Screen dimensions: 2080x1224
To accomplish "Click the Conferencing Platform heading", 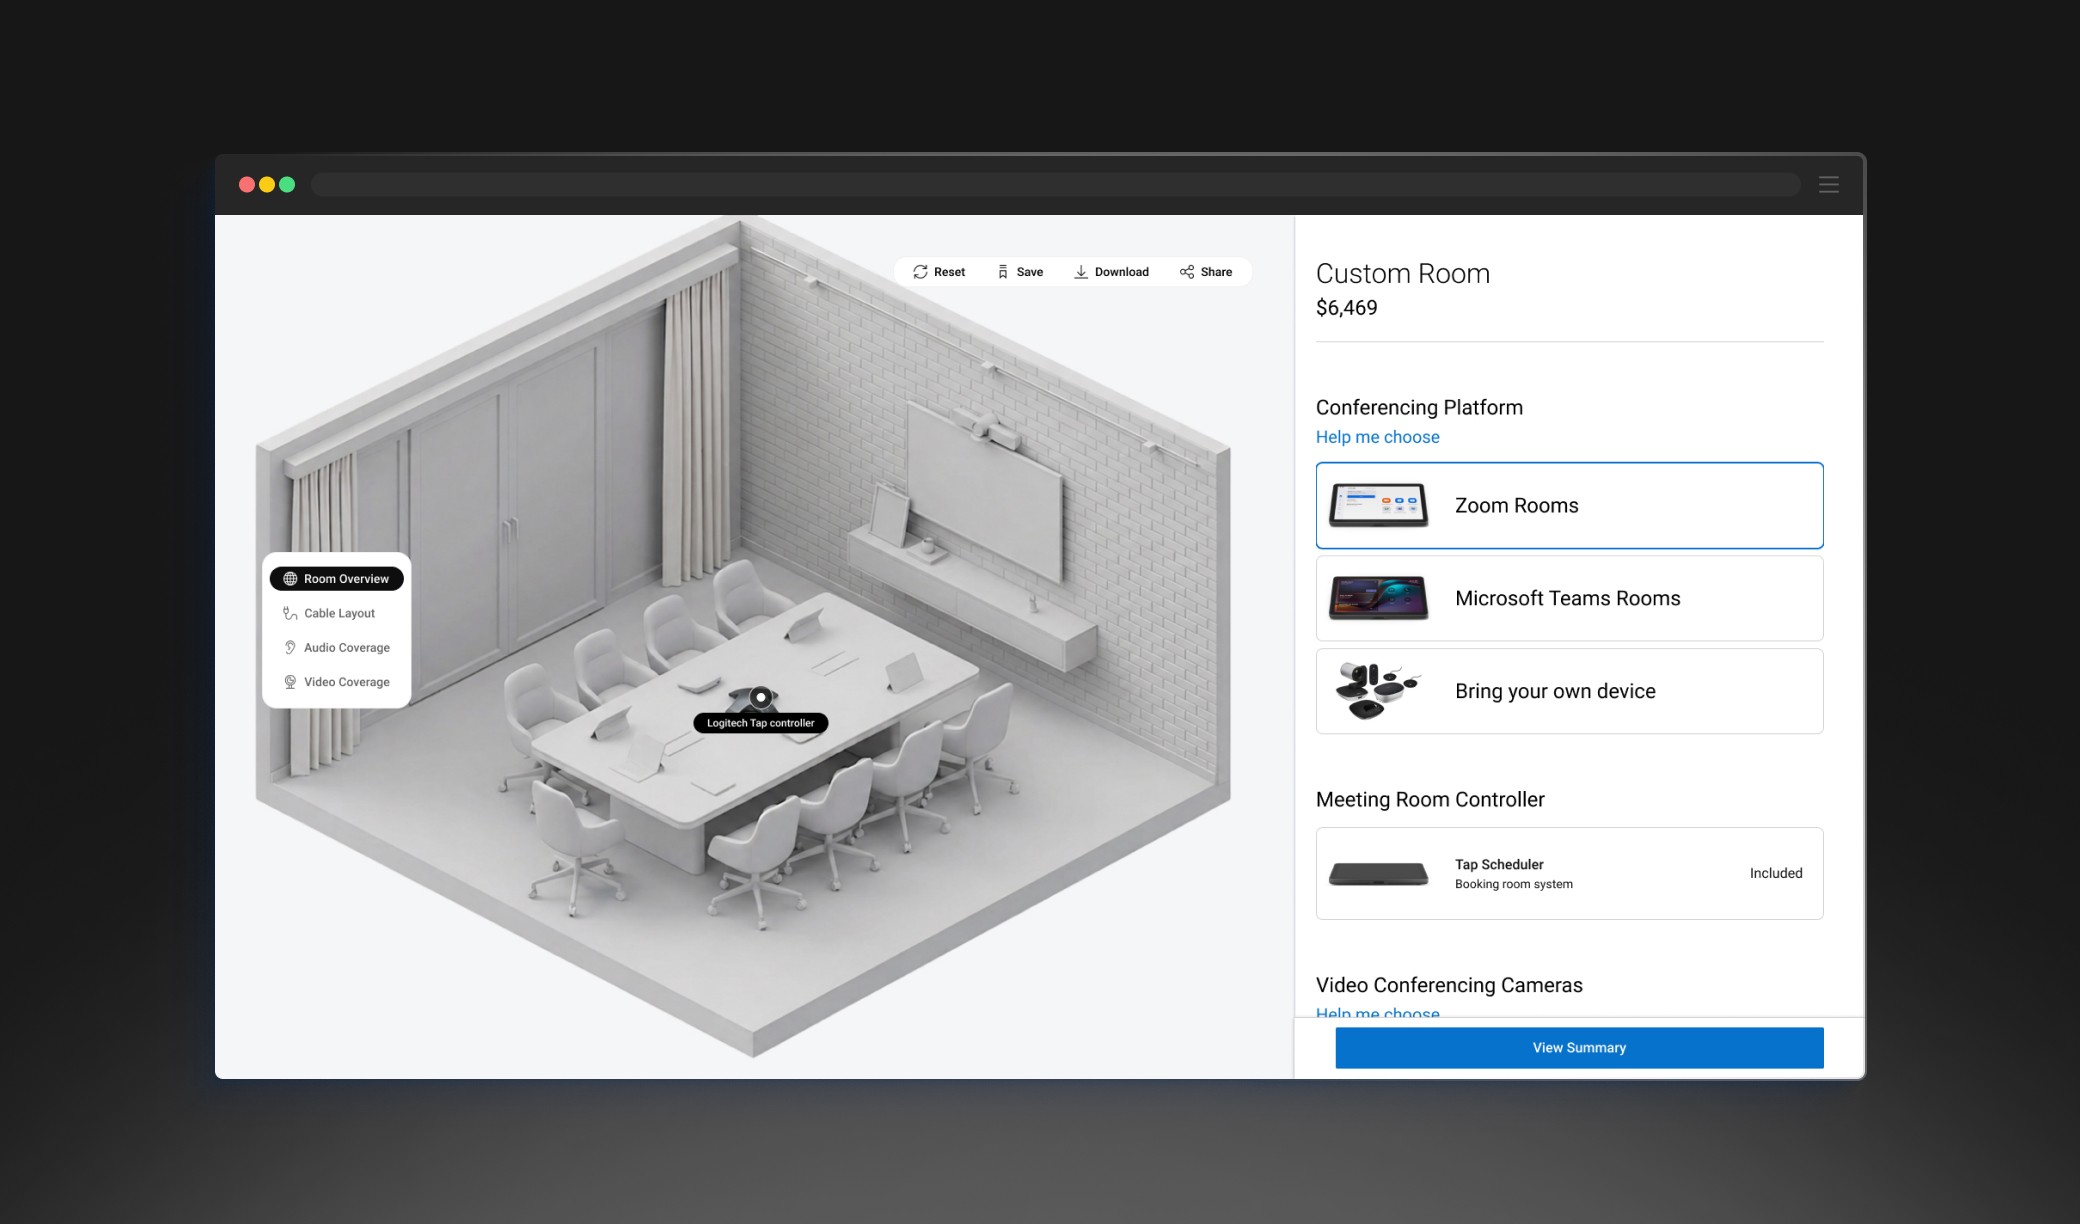I will click(x=1419, y=407).
